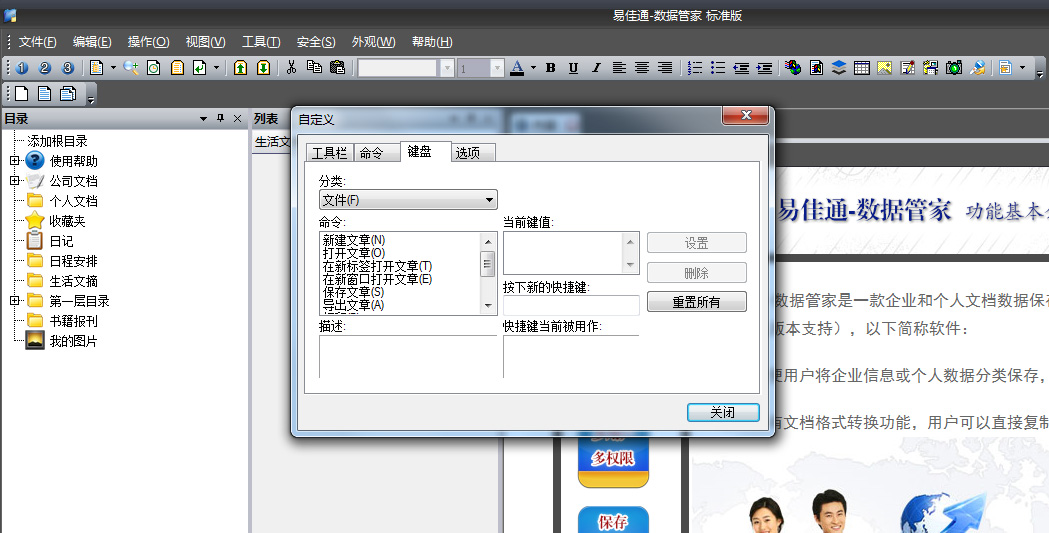The width and height of the screenshot is (1049, 533).
Task: Toggle the pin on the 目录 panel
Action: [221, 119]
